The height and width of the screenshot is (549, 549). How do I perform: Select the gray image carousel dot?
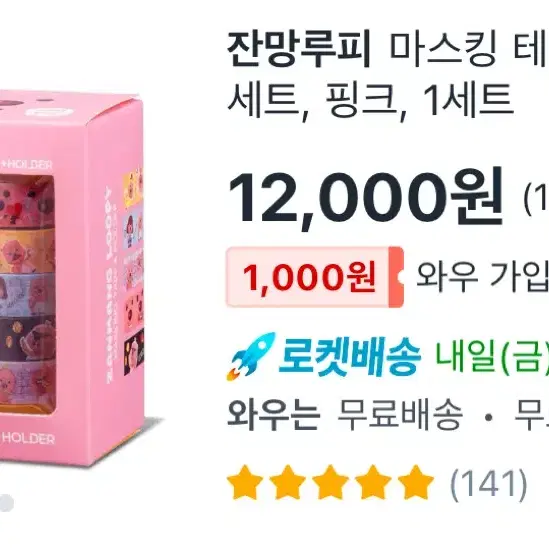point(6,503)
